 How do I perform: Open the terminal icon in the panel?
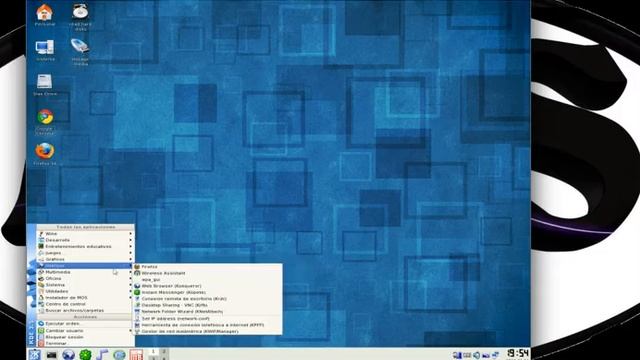(x=51, y=355)
